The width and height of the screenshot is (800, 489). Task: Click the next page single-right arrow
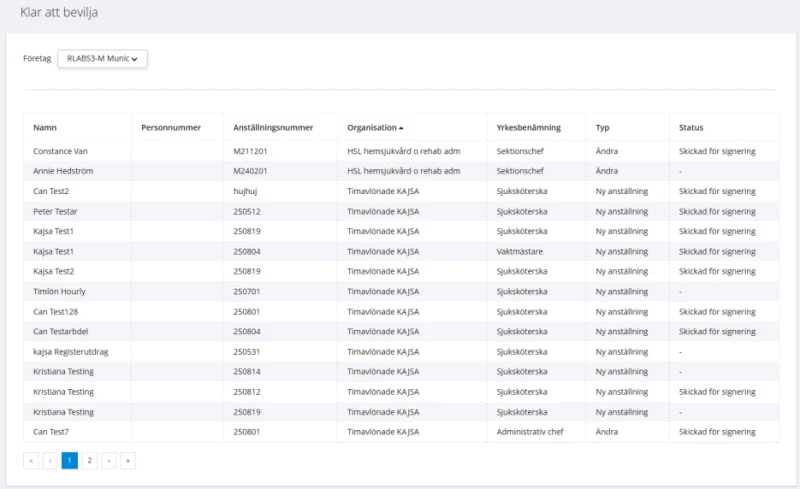[x=108, y=460]
